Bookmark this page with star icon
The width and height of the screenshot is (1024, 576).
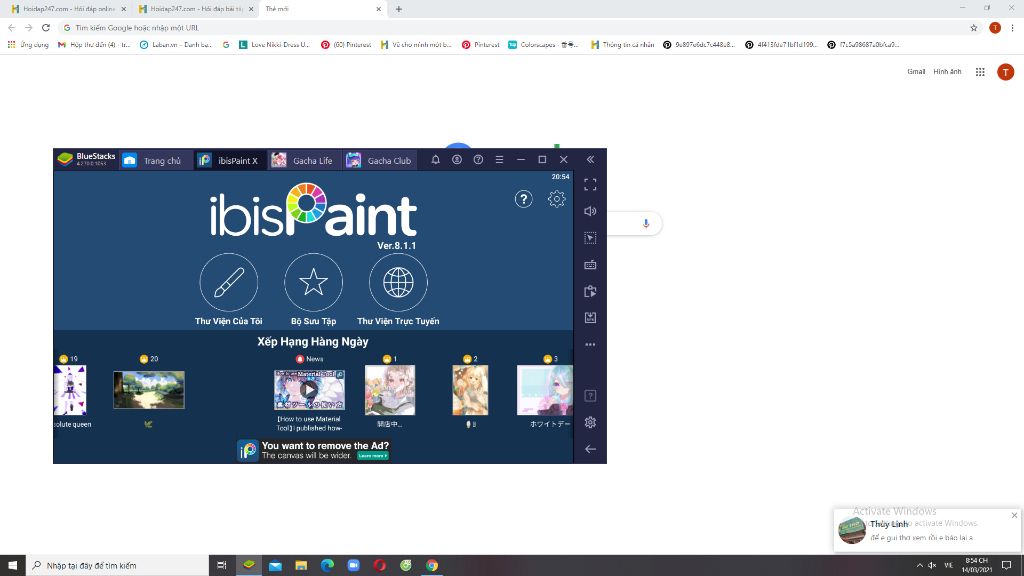pos(974,27)
